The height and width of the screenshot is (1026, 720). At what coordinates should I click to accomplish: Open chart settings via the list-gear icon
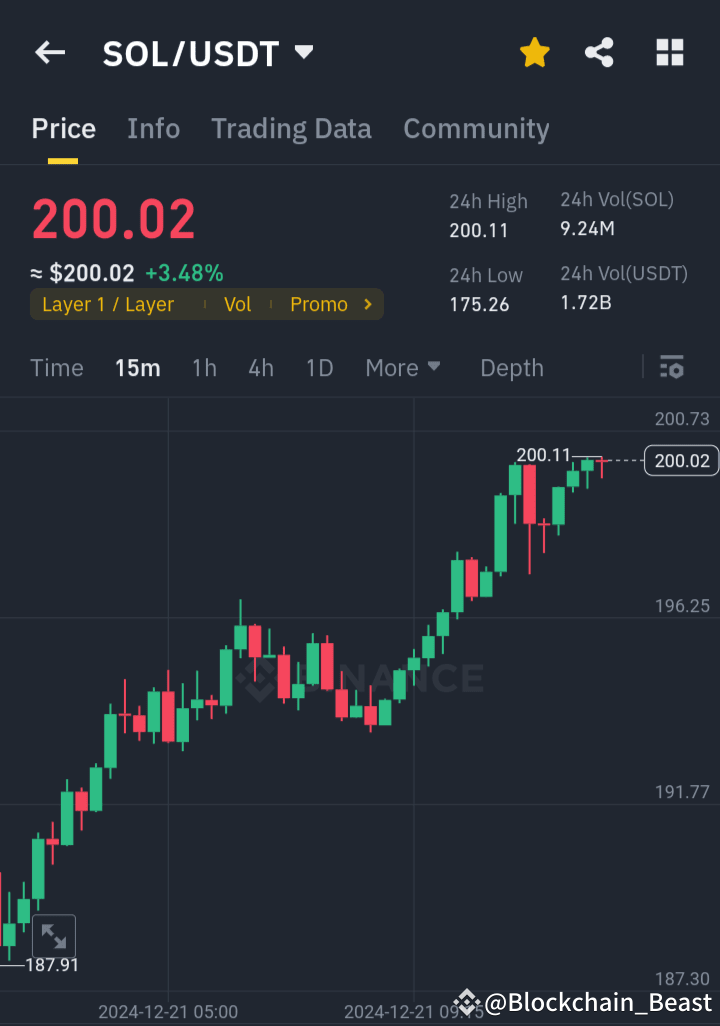672,368
